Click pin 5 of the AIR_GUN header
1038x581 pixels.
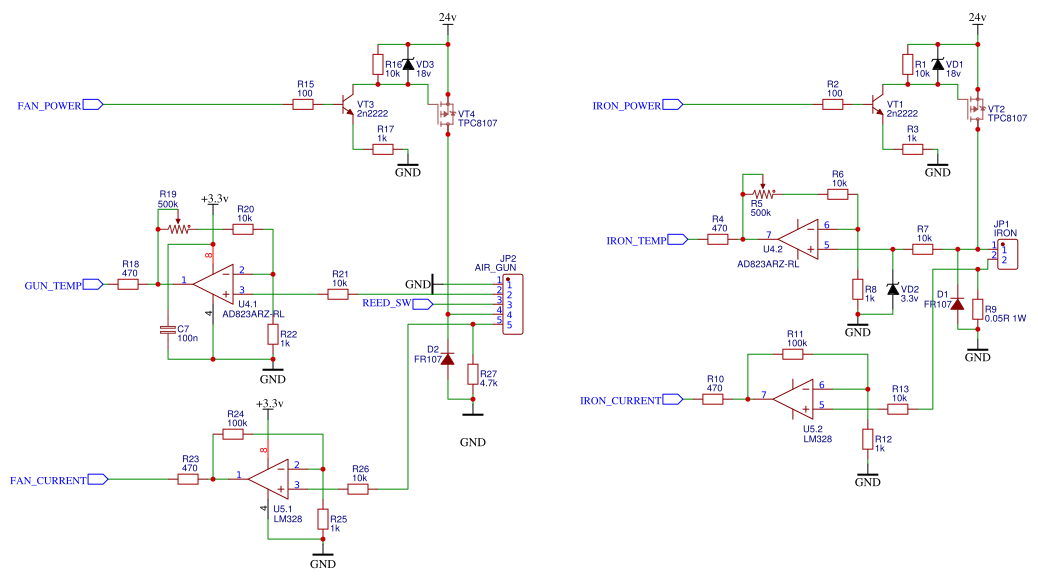507,325
